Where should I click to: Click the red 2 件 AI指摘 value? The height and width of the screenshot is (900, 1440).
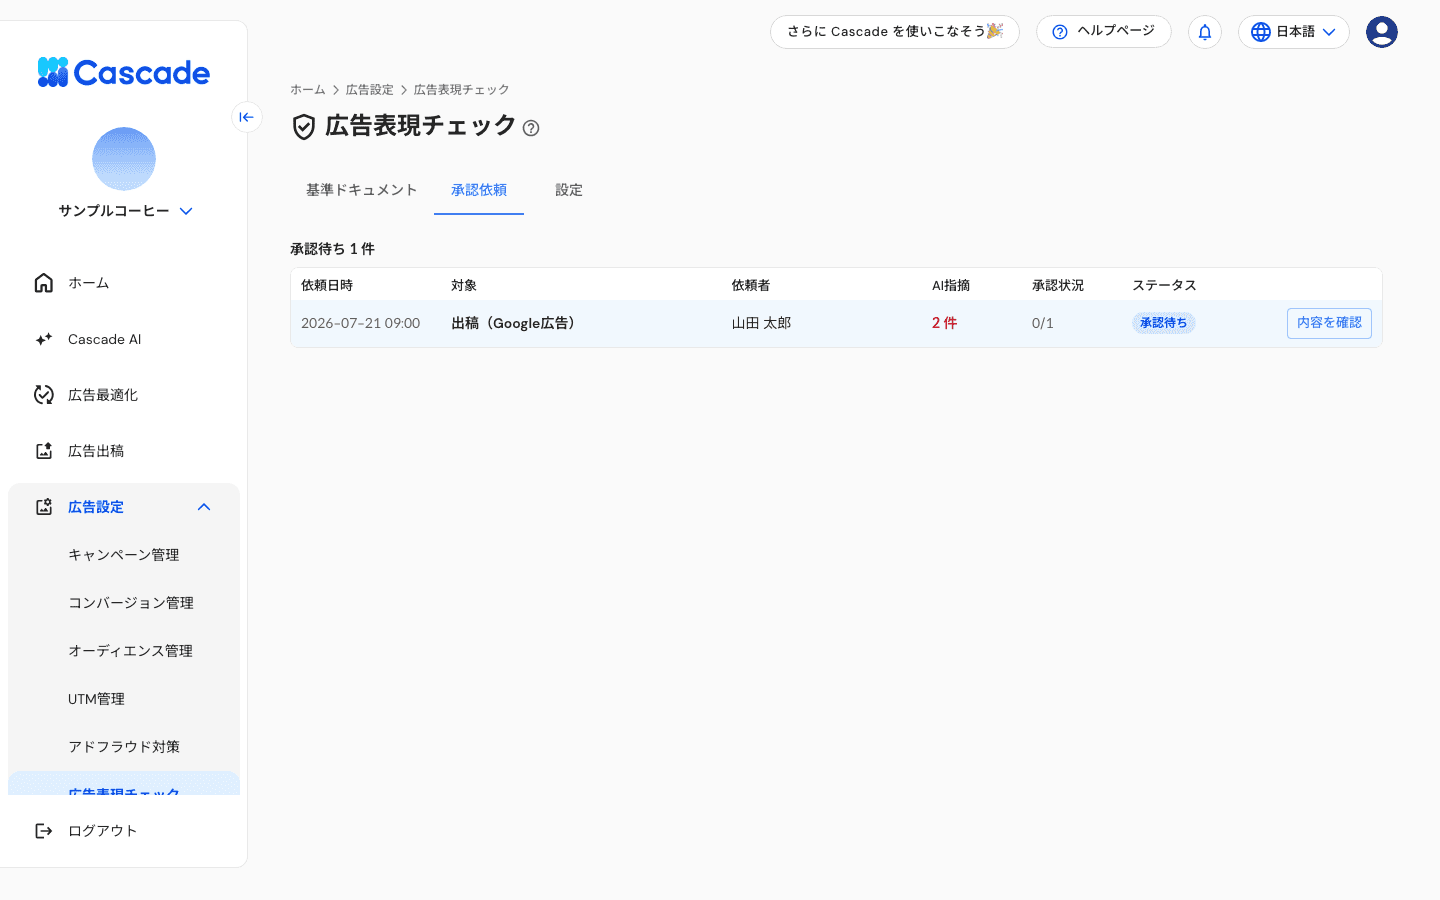click(945, 323)
